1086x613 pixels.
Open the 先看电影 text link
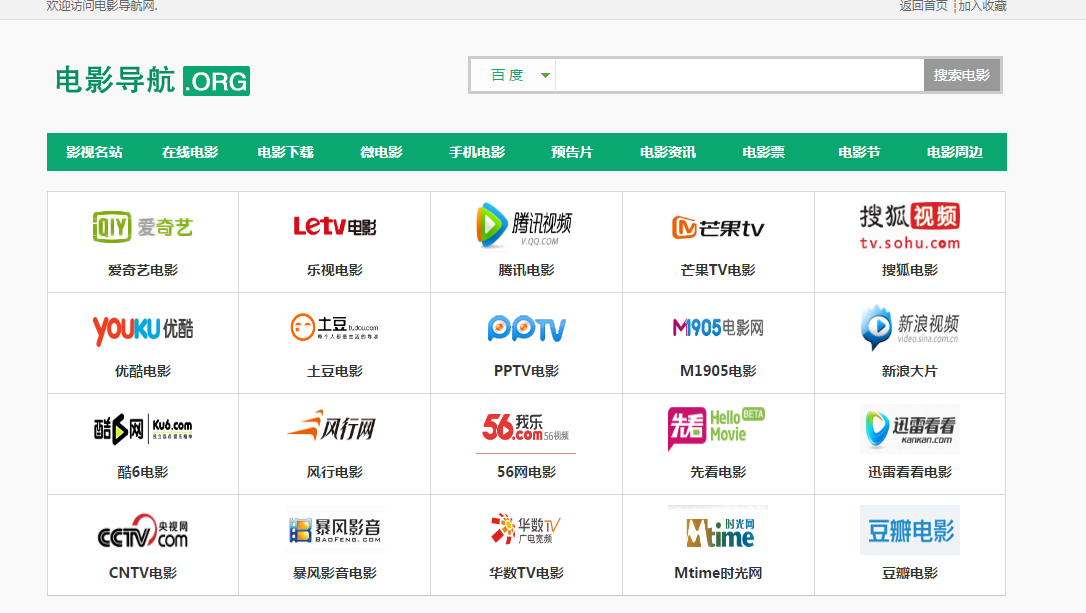[718, 472]
